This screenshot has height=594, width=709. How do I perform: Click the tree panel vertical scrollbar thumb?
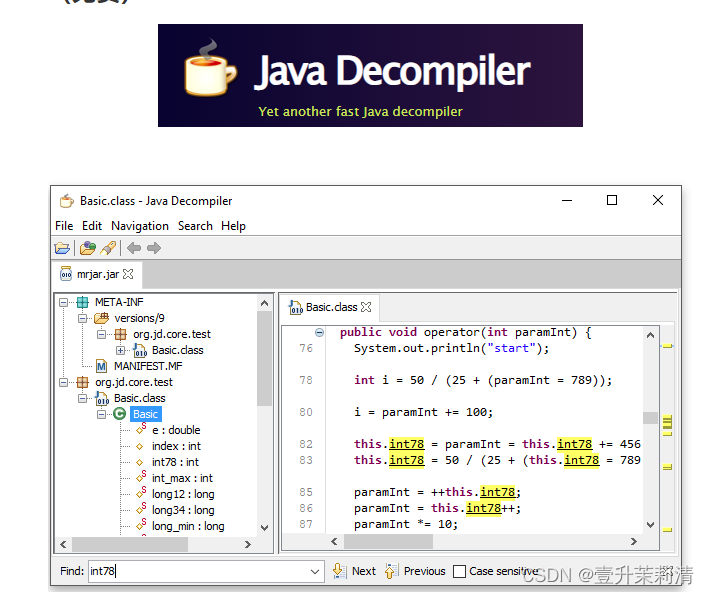[x=264, y=358]
